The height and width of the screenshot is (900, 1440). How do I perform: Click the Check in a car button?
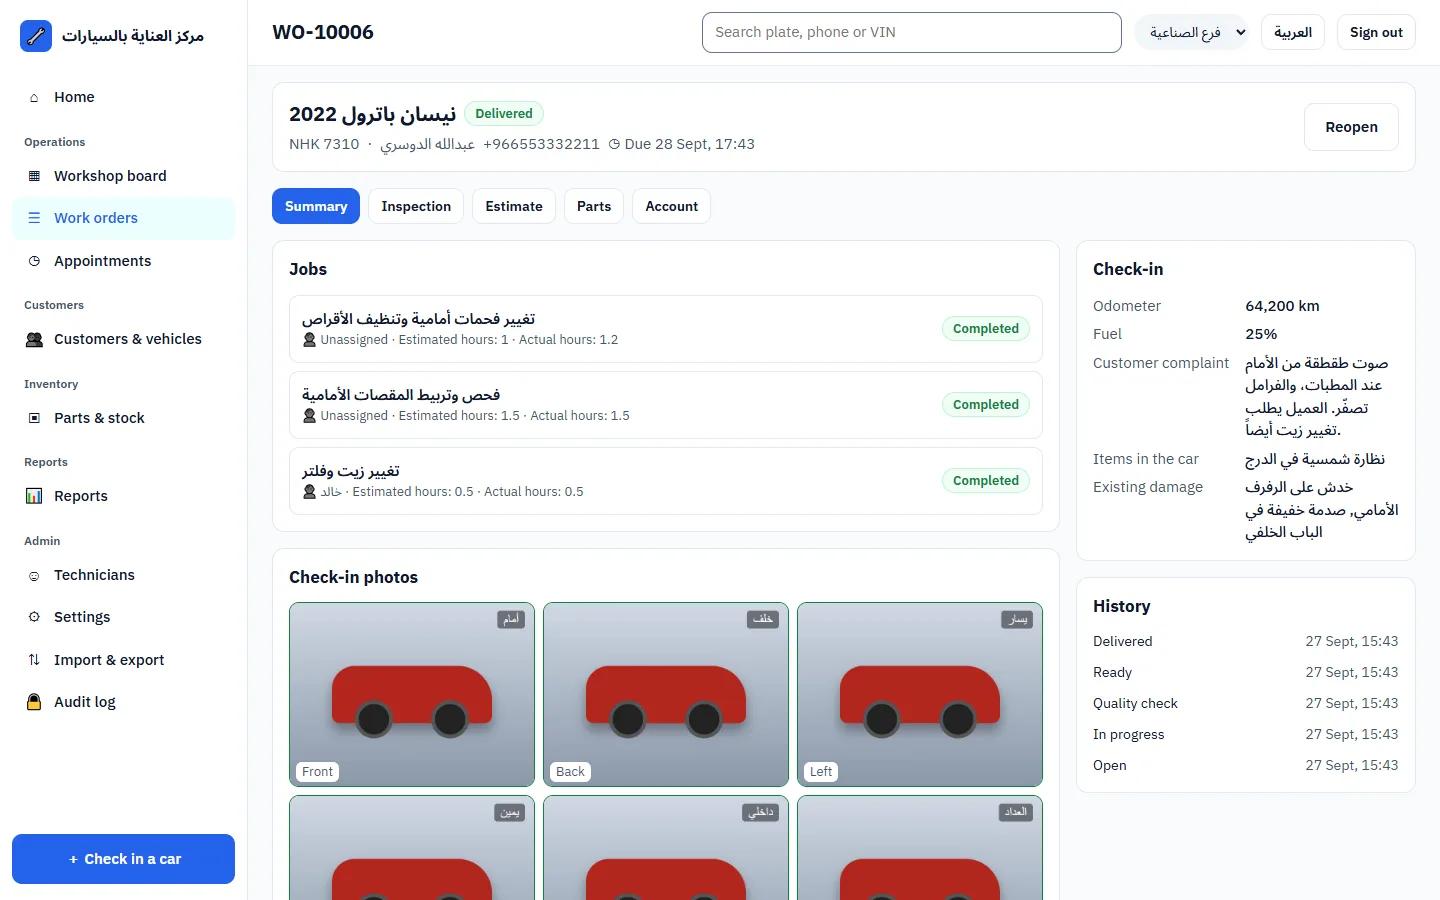point(124,859)
